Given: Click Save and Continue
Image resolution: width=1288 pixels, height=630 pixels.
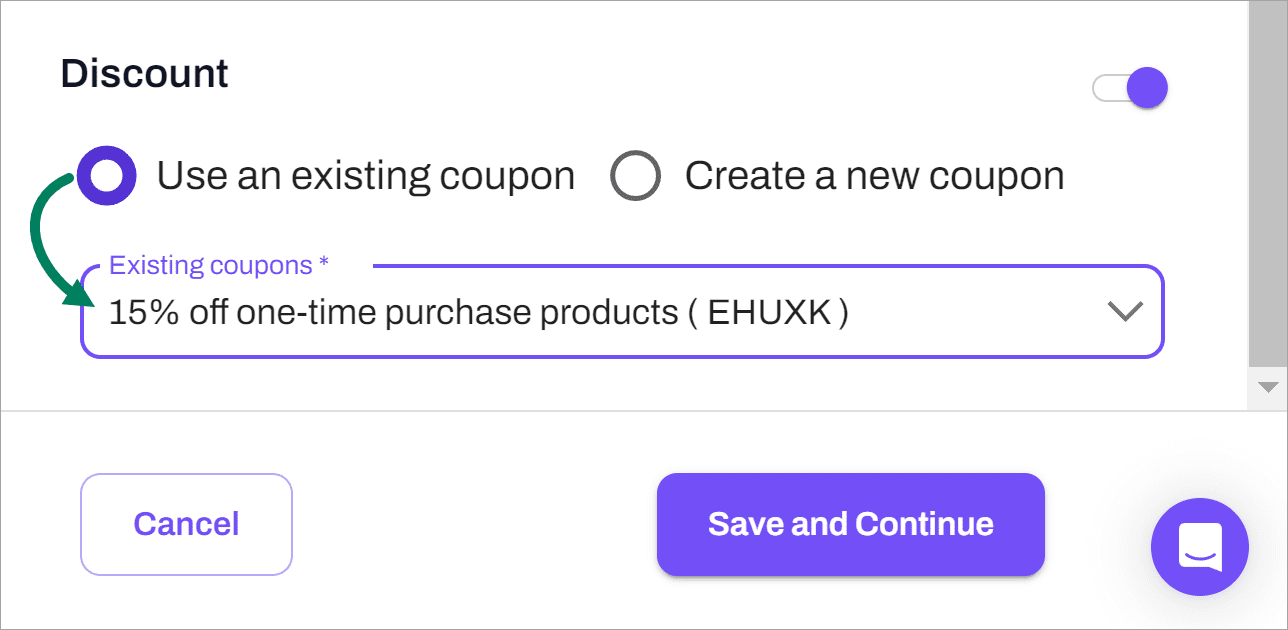Looking at the screenshot, I should tap(850, 524).
